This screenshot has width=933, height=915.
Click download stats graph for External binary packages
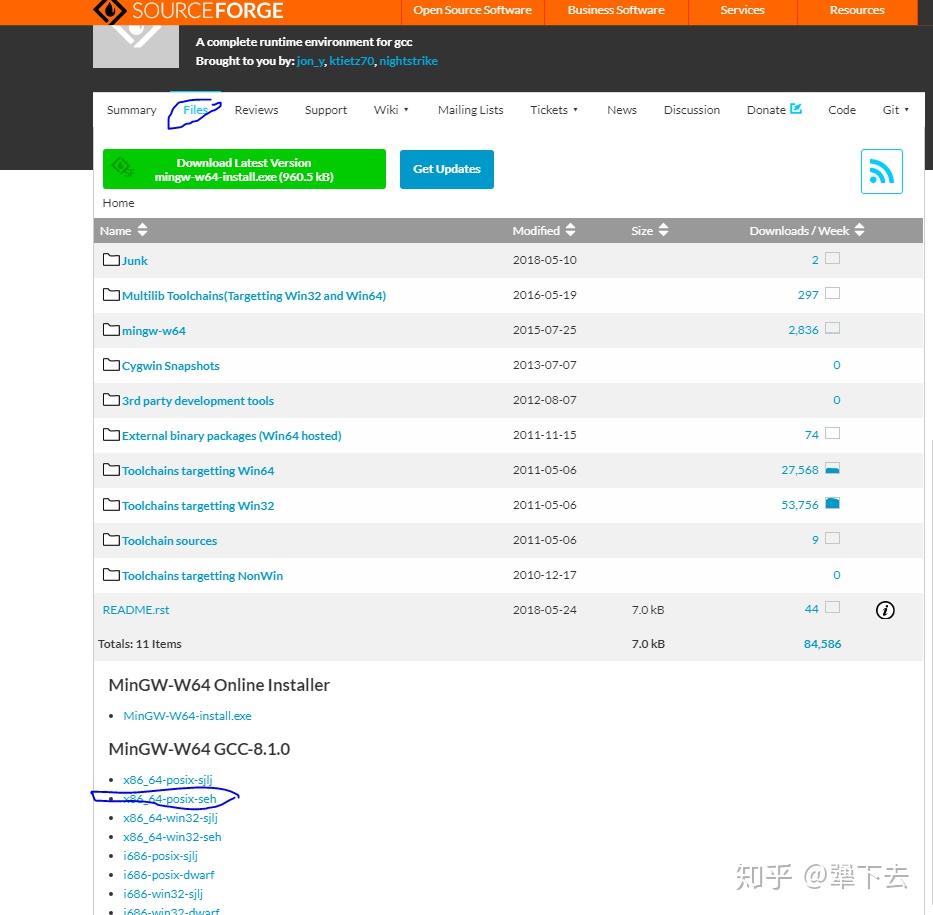tap(832, 433)
